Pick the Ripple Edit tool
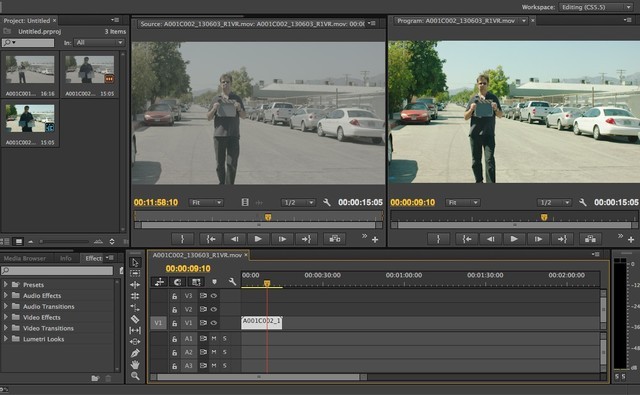Image resolution: width=640 pixels, height=395 pixels. (x=135, y=284)
